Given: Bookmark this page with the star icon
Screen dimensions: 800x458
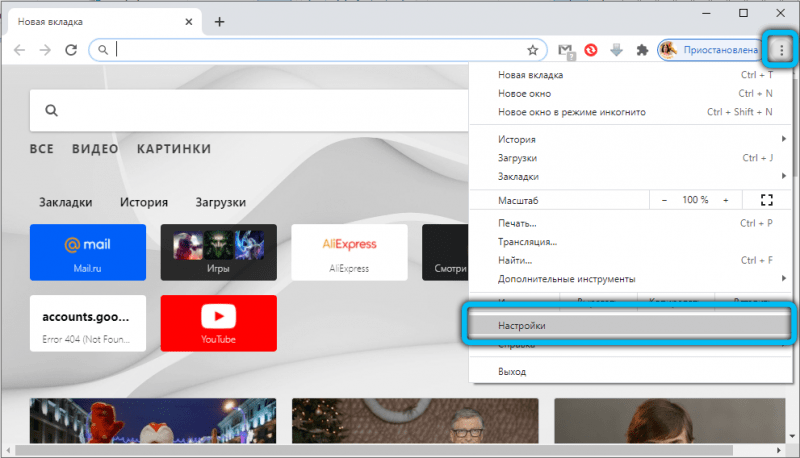Looking at the screenshot, I should [533, 50].
